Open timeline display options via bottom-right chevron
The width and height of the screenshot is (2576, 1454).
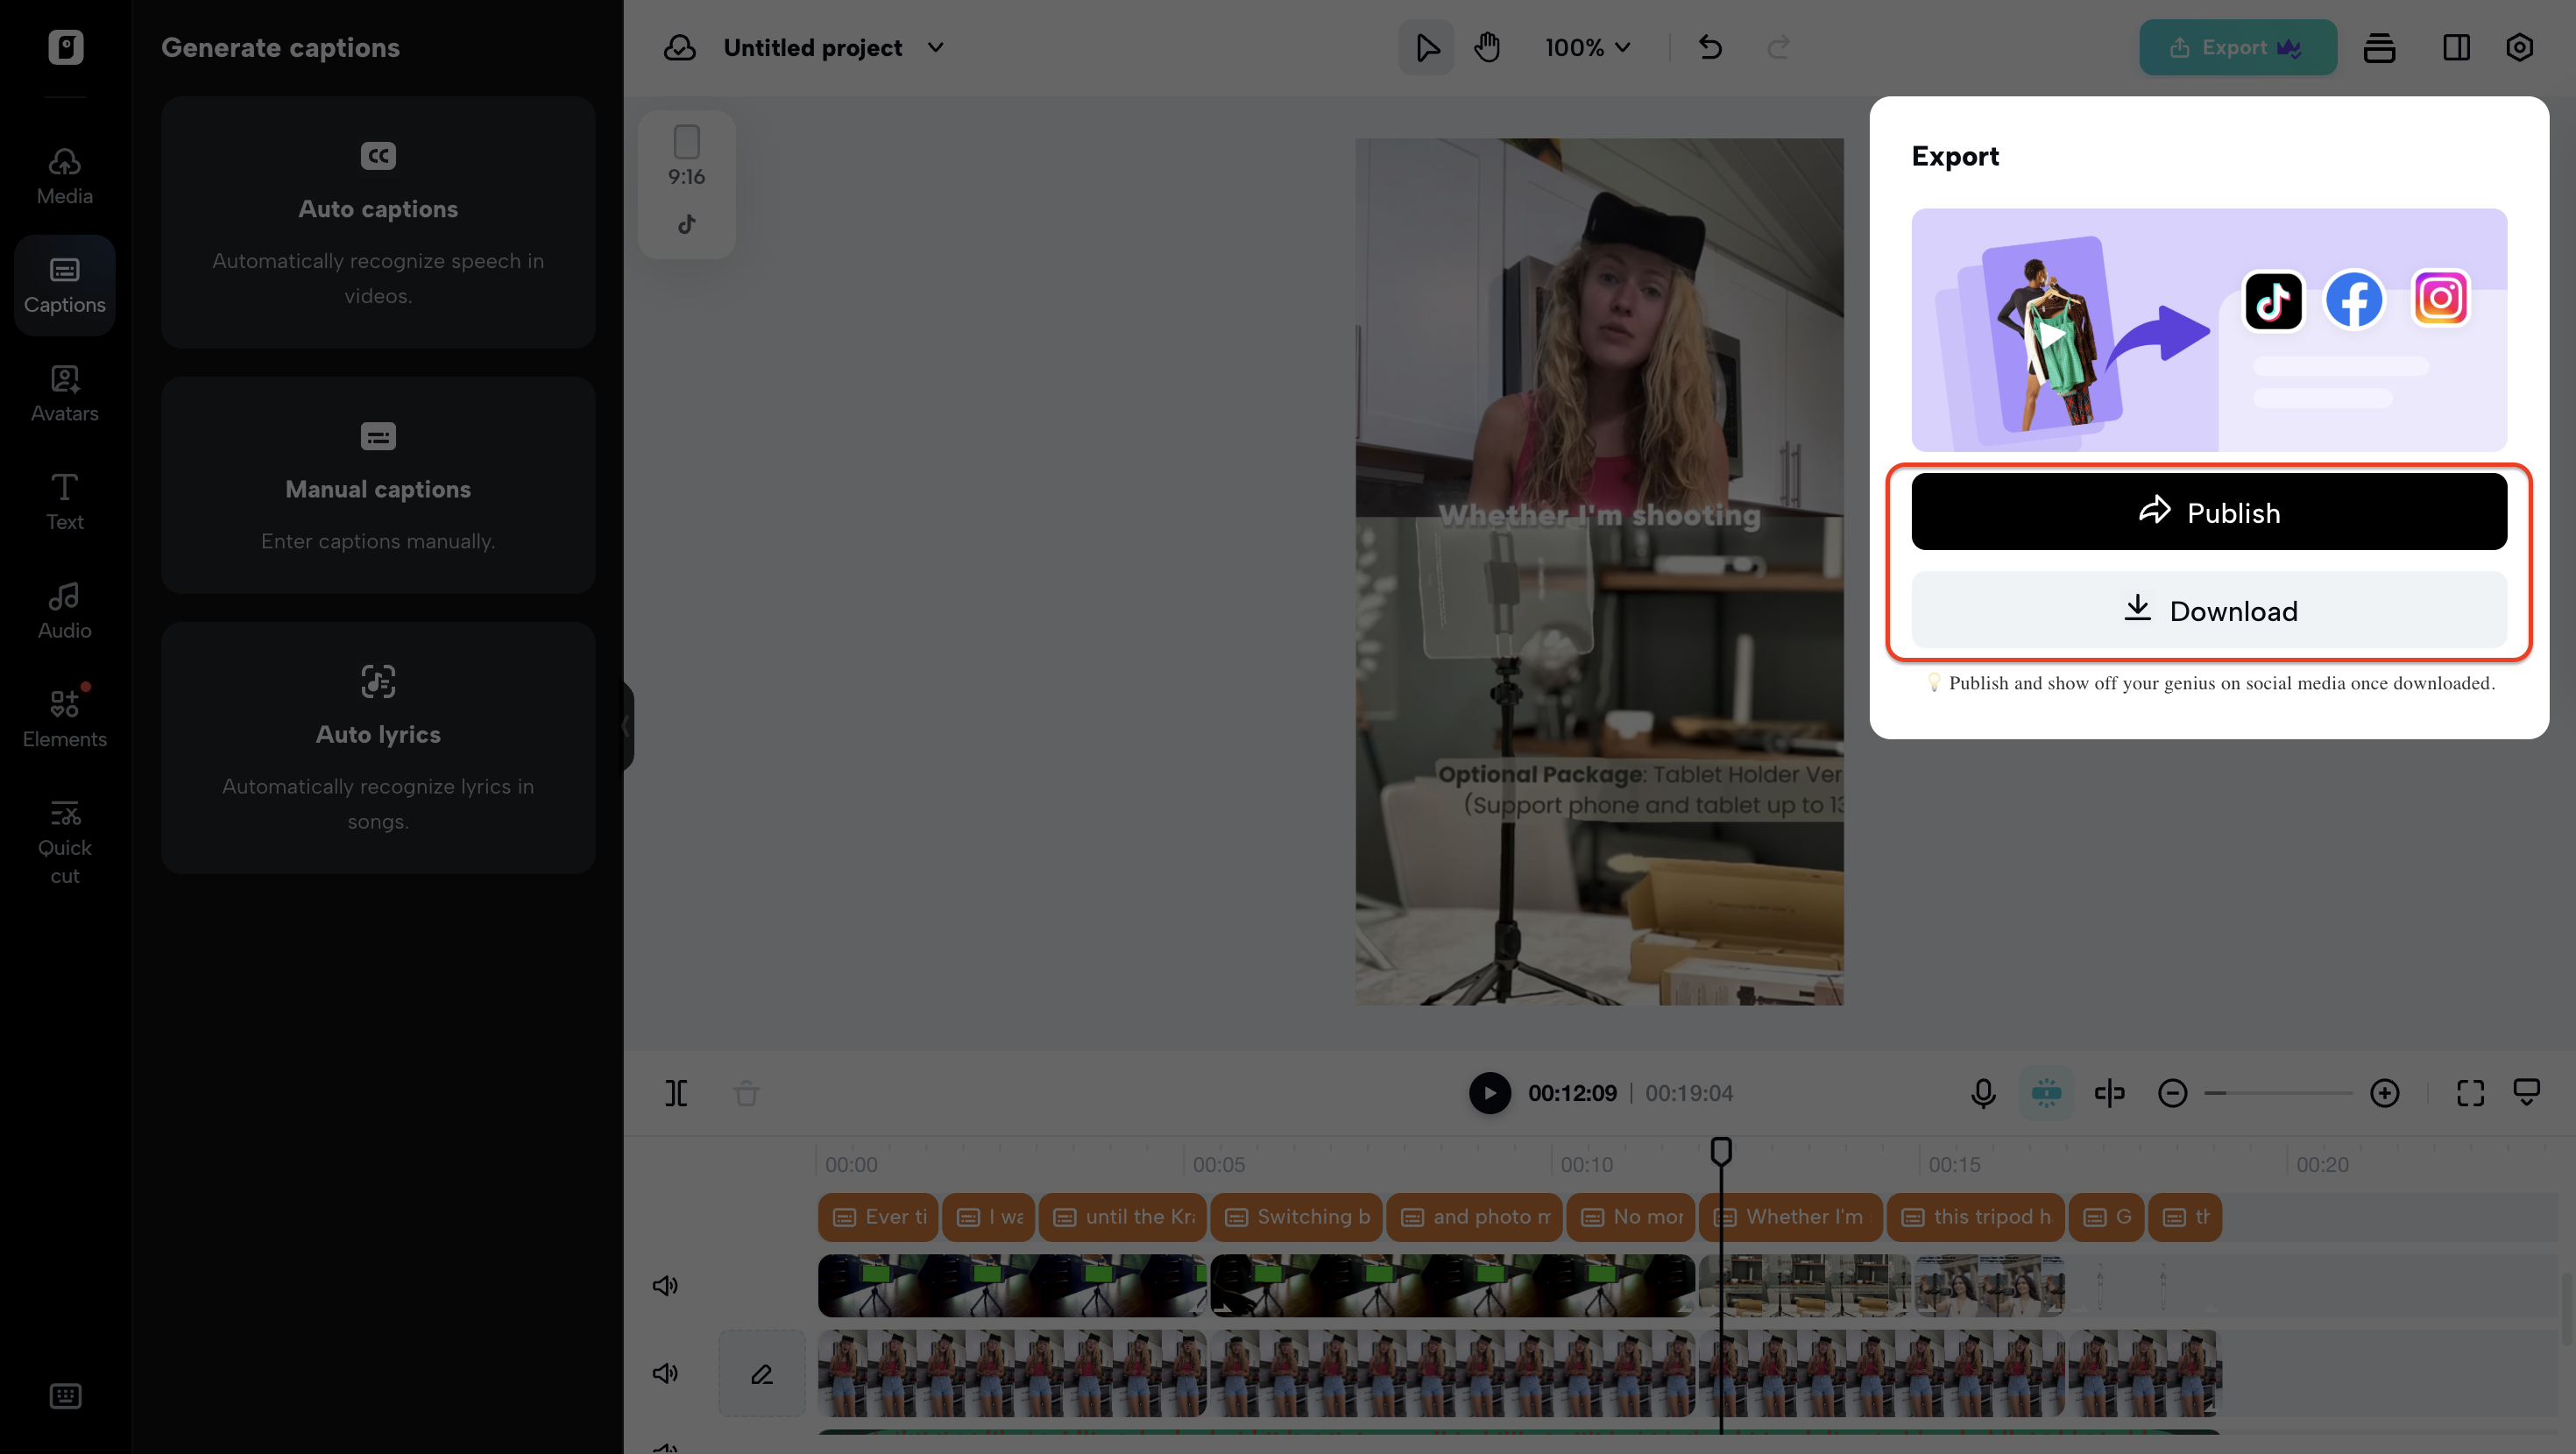[2527, 1093]
